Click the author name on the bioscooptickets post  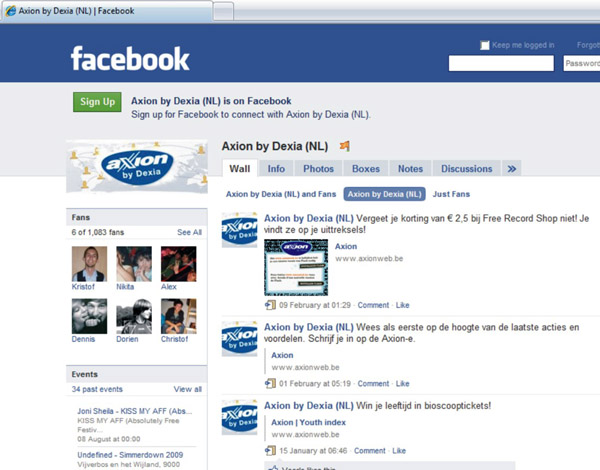[309, 406]
